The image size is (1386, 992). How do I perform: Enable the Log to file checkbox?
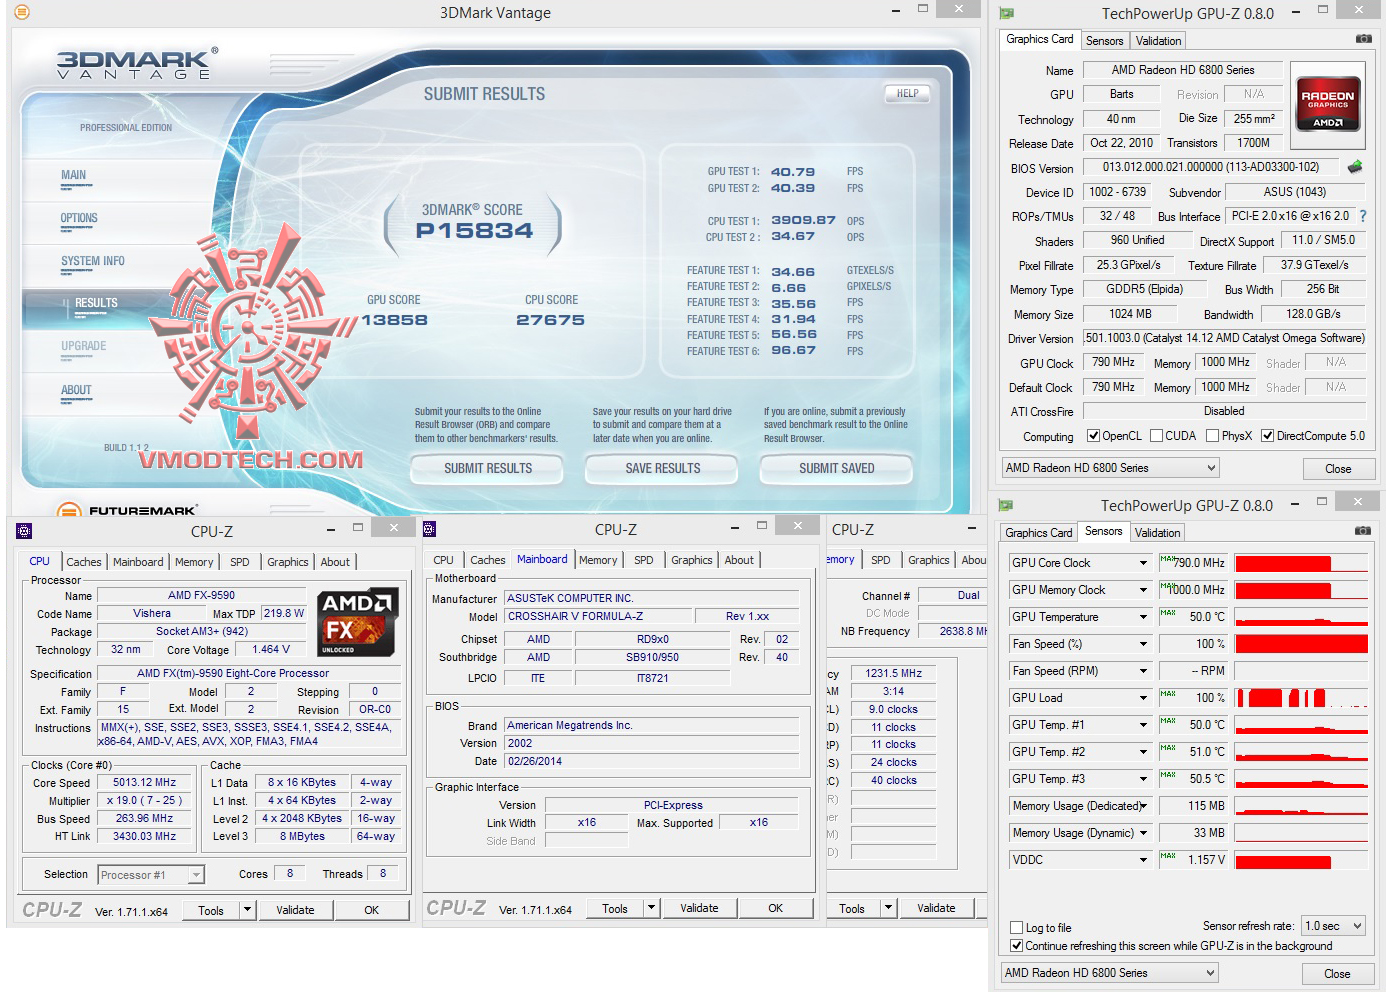tap(1017, 928)
